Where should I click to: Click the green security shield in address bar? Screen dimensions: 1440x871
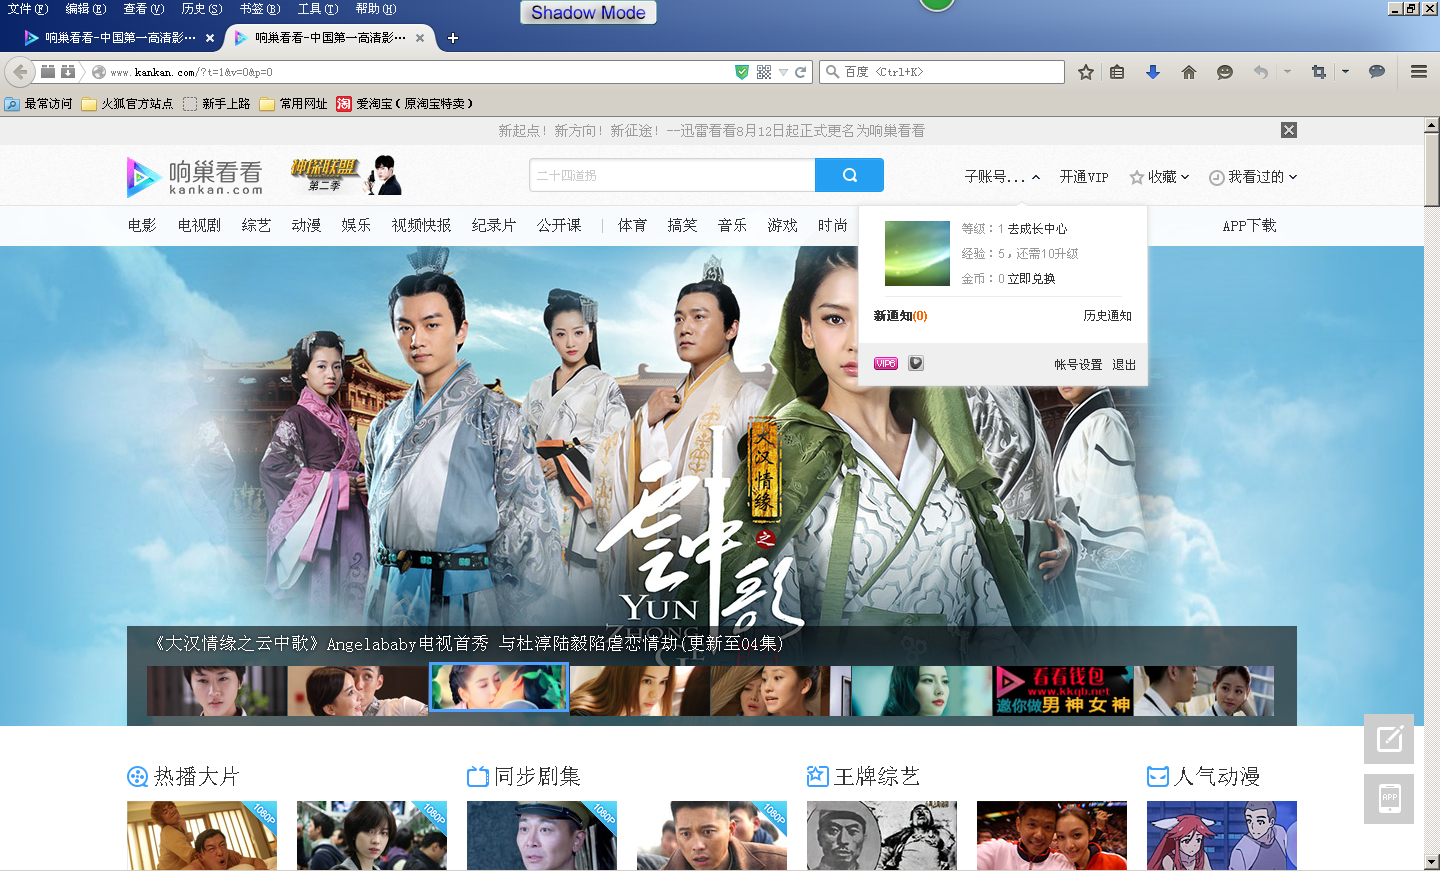741,72
